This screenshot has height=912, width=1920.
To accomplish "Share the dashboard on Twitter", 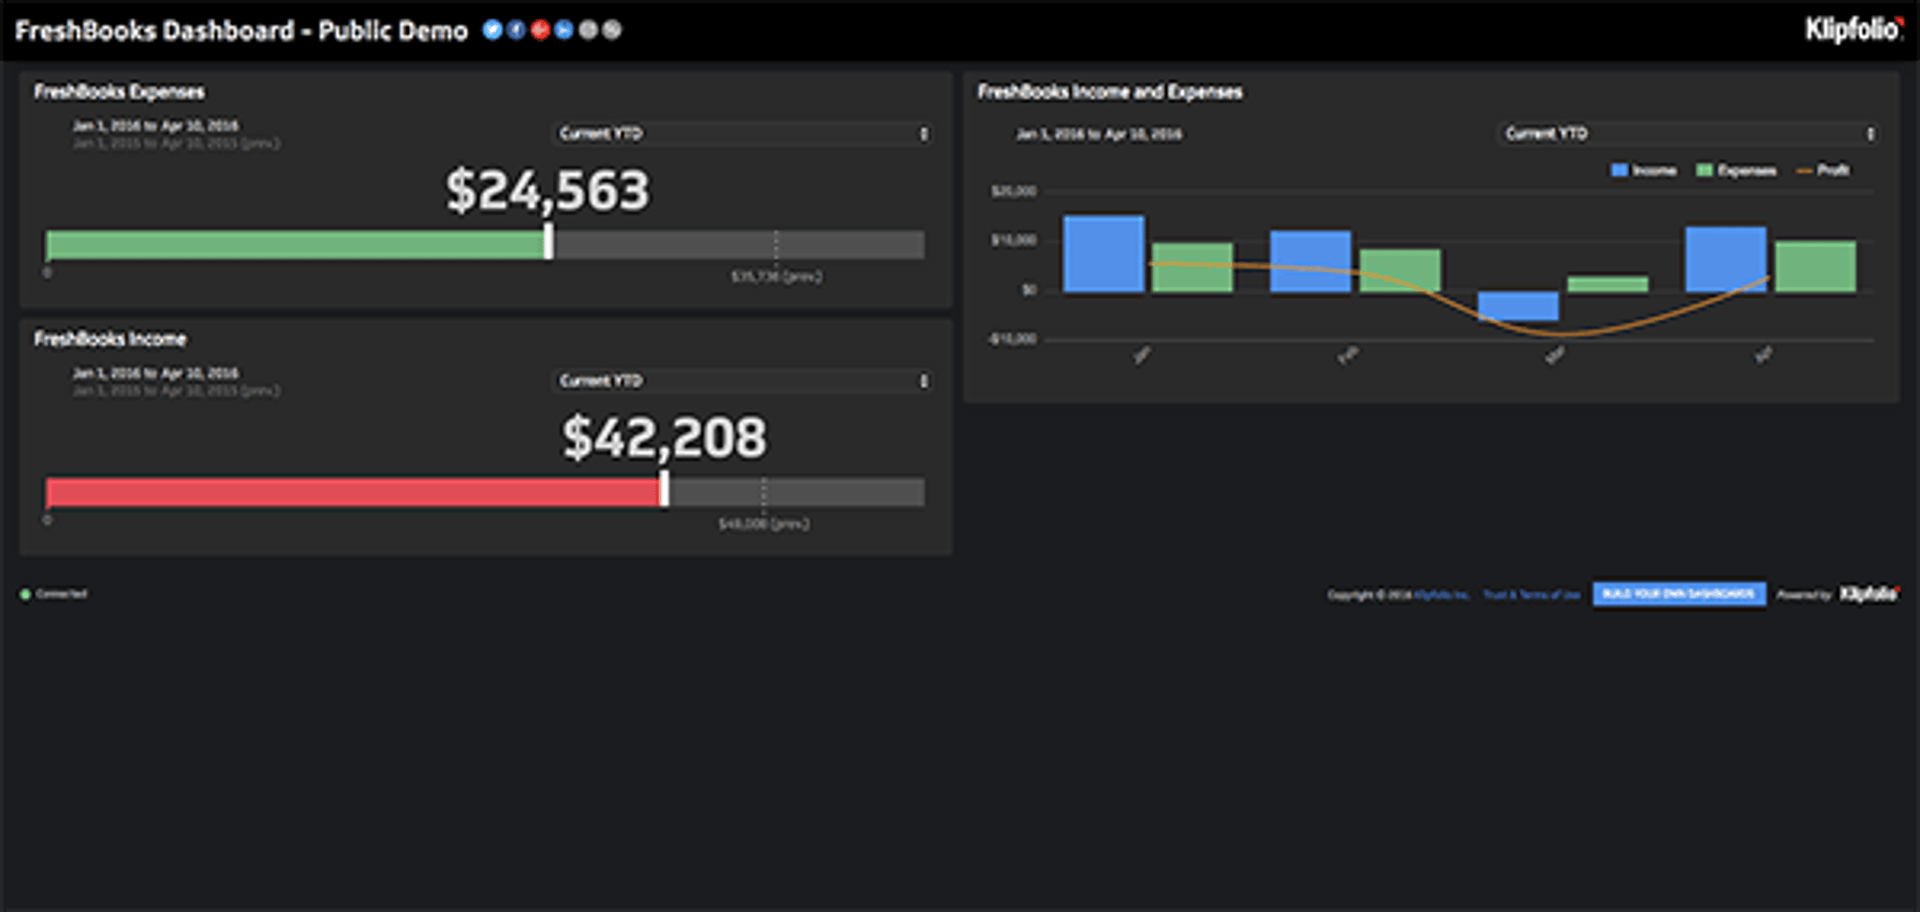I will coord(492,29).
